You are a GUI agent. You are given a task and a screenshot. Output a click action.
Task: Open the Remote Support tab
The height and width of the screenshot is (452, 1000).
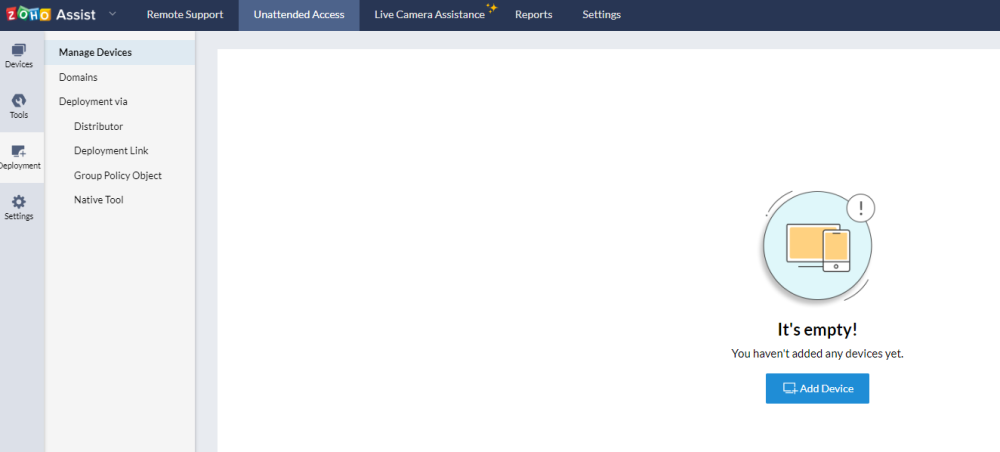pyautogui.click(x=185, y=15)
